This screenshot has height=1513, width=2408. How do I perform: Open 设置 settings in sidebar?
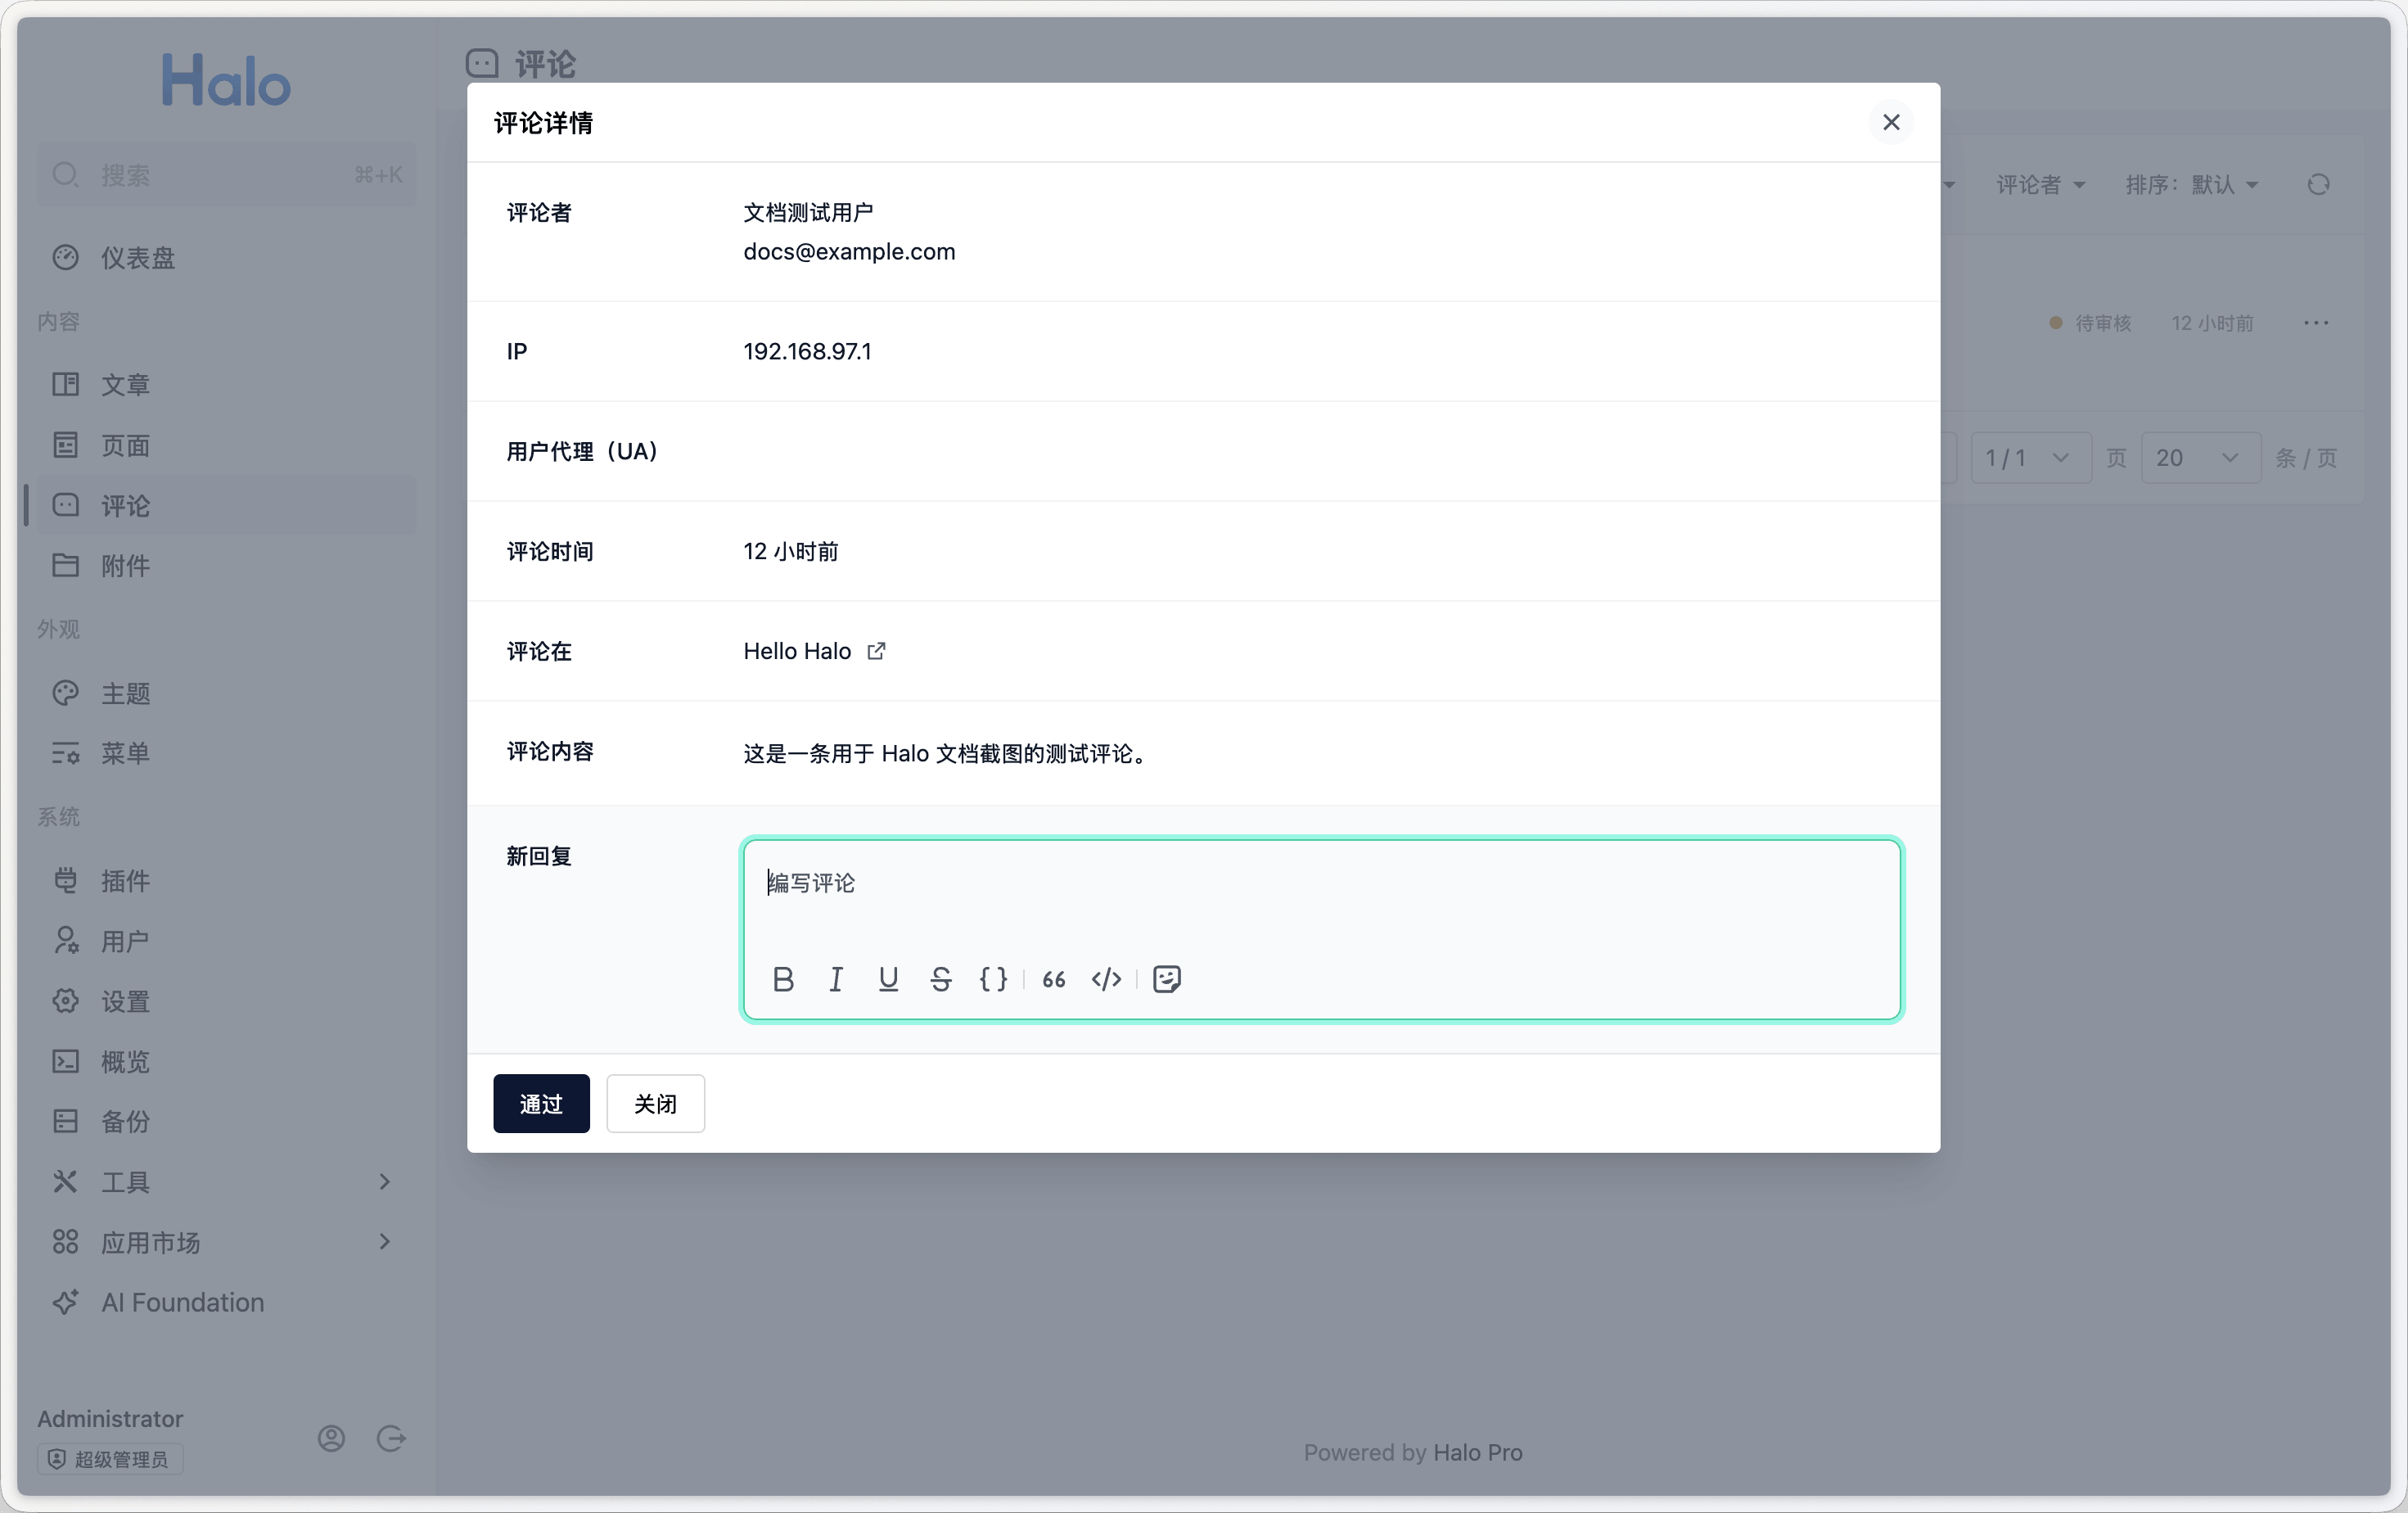[226, 1001]
